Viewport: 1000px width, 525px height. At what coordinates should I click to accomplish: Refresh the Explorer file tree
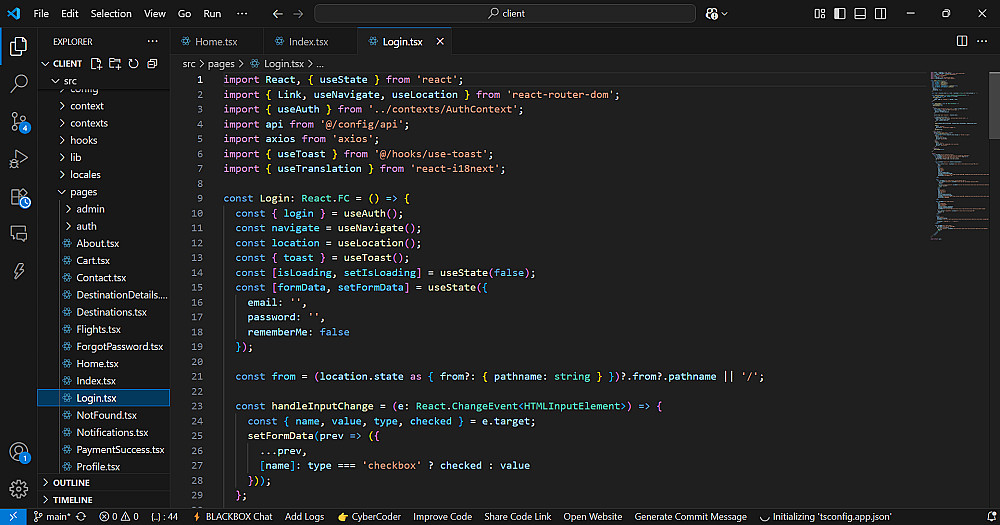[x=133, y=63]
